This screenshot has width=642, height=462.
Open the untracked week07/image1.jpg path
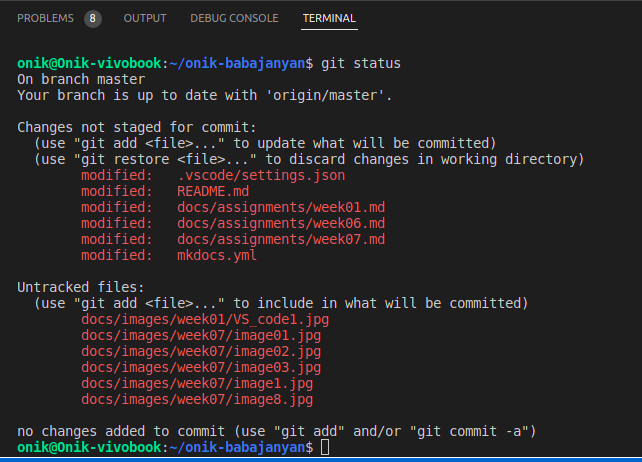[x=197, y=383]
